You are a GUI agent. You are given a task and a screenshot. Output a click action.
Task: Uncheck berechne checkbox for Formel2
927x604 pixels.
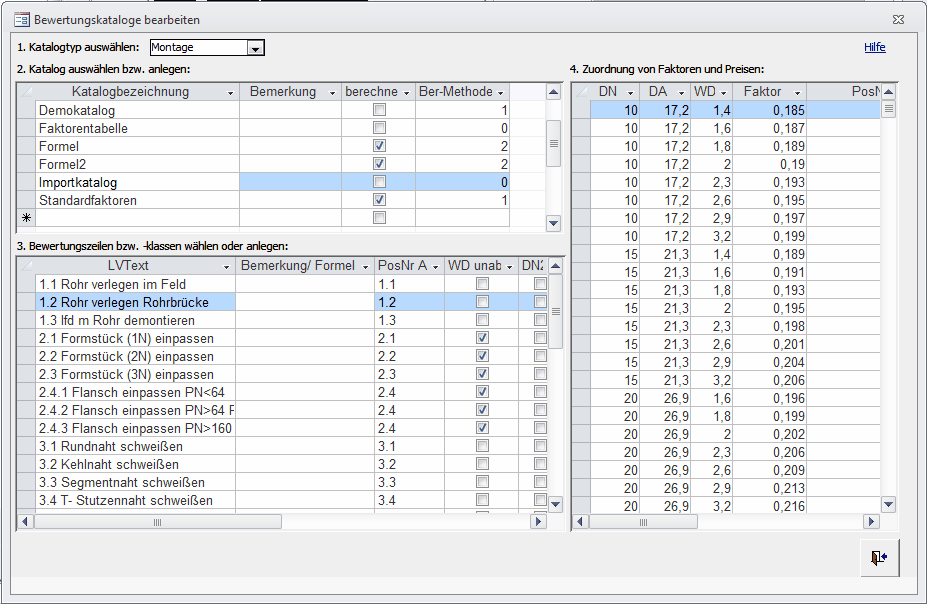(379, 164)
